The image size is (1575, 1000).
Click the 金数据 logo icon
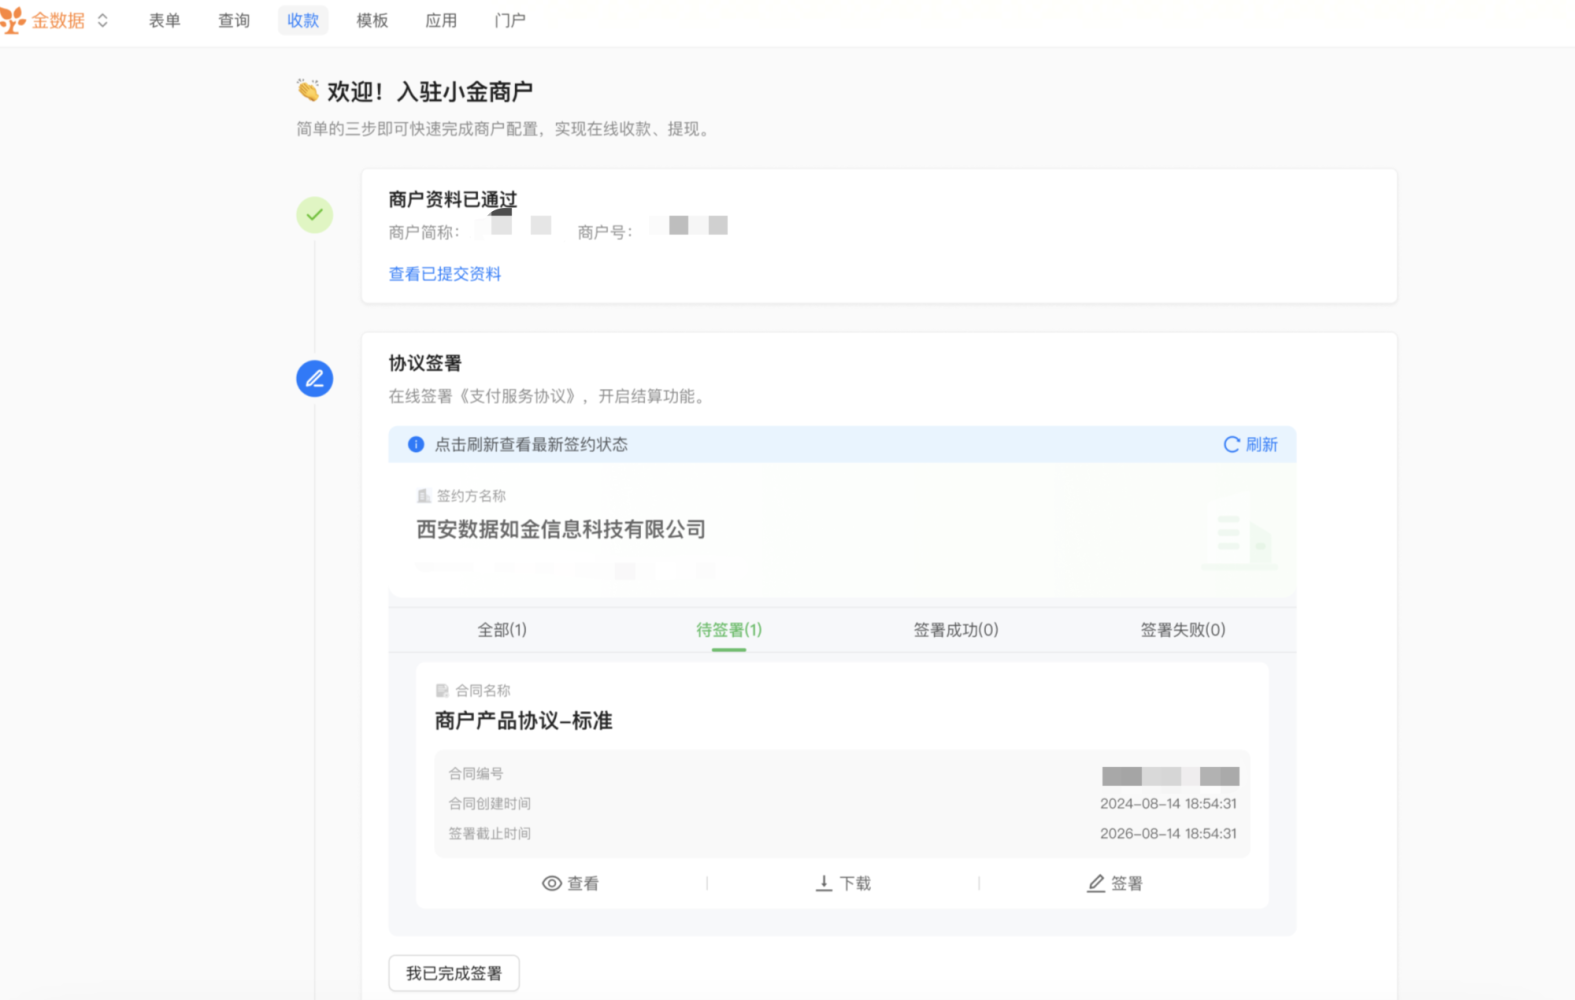click(12, 20)
